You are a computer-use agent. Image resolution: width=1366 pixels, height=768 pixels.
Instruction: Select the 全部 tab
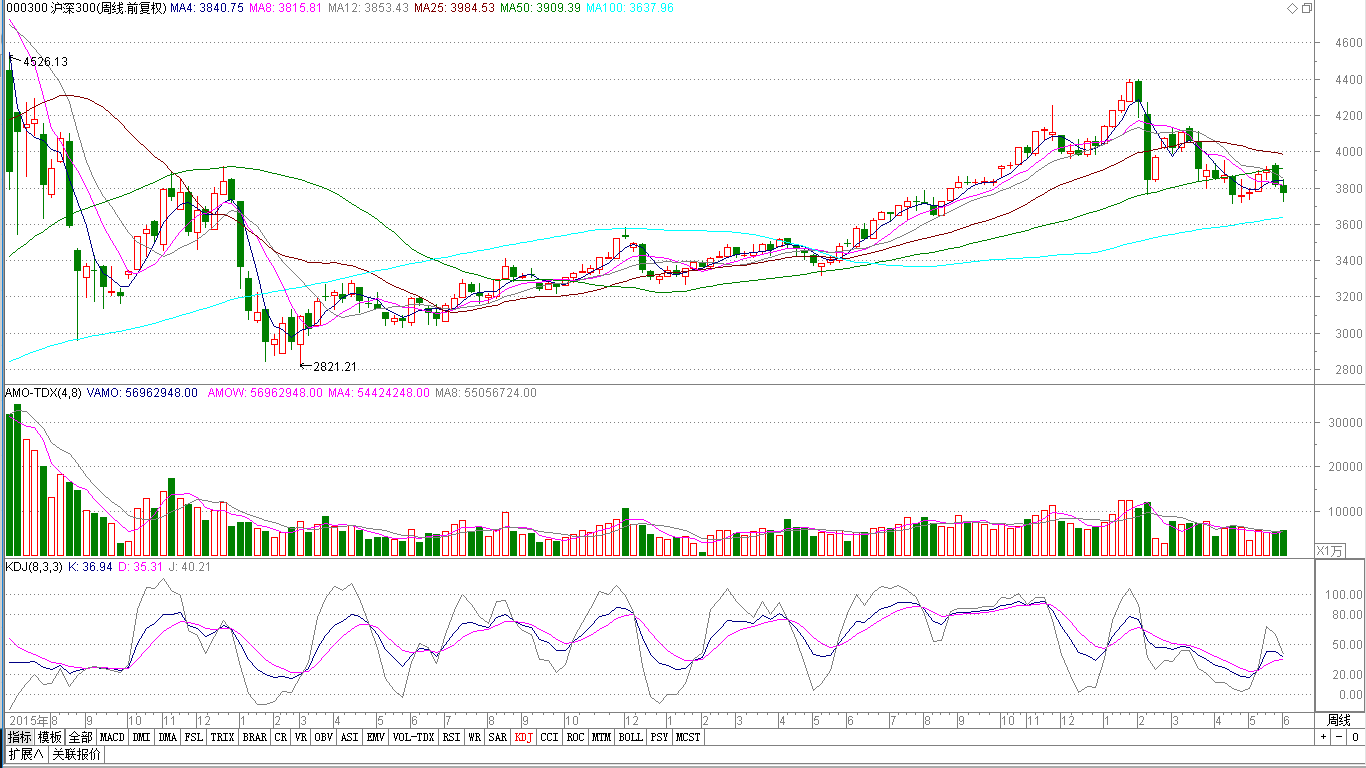[x=81, y=737]
